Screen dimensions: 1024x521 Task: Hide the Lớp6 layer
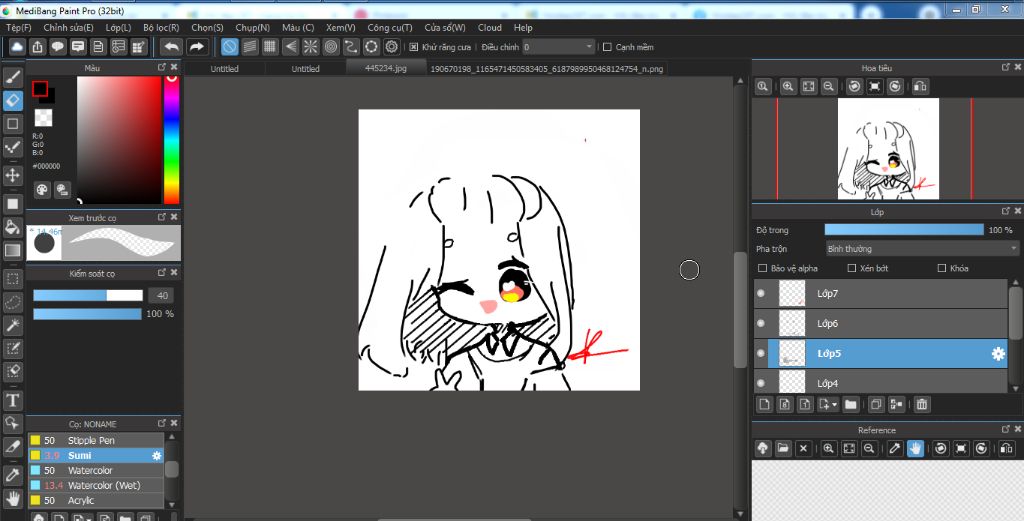pos(761,323)
